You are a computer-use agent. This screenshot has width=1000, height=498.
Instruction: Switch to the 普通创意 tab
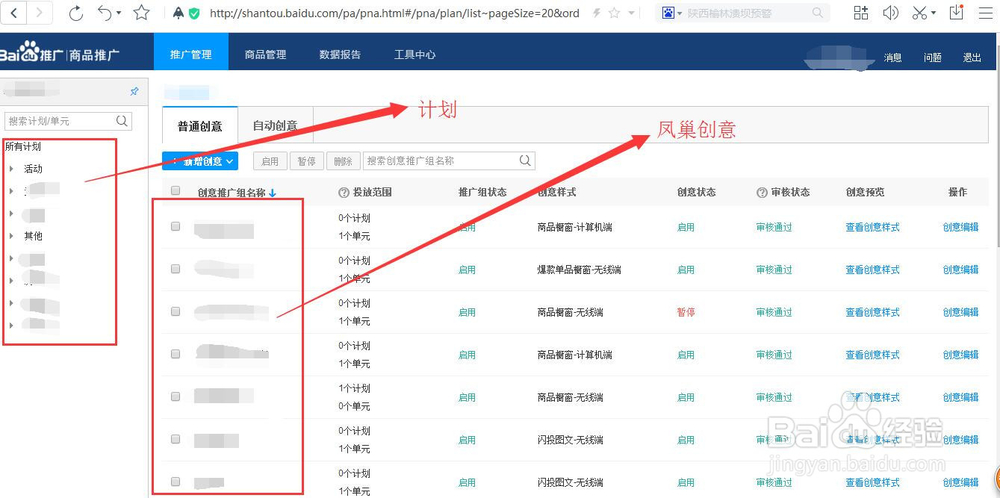(x=200, y=126)
